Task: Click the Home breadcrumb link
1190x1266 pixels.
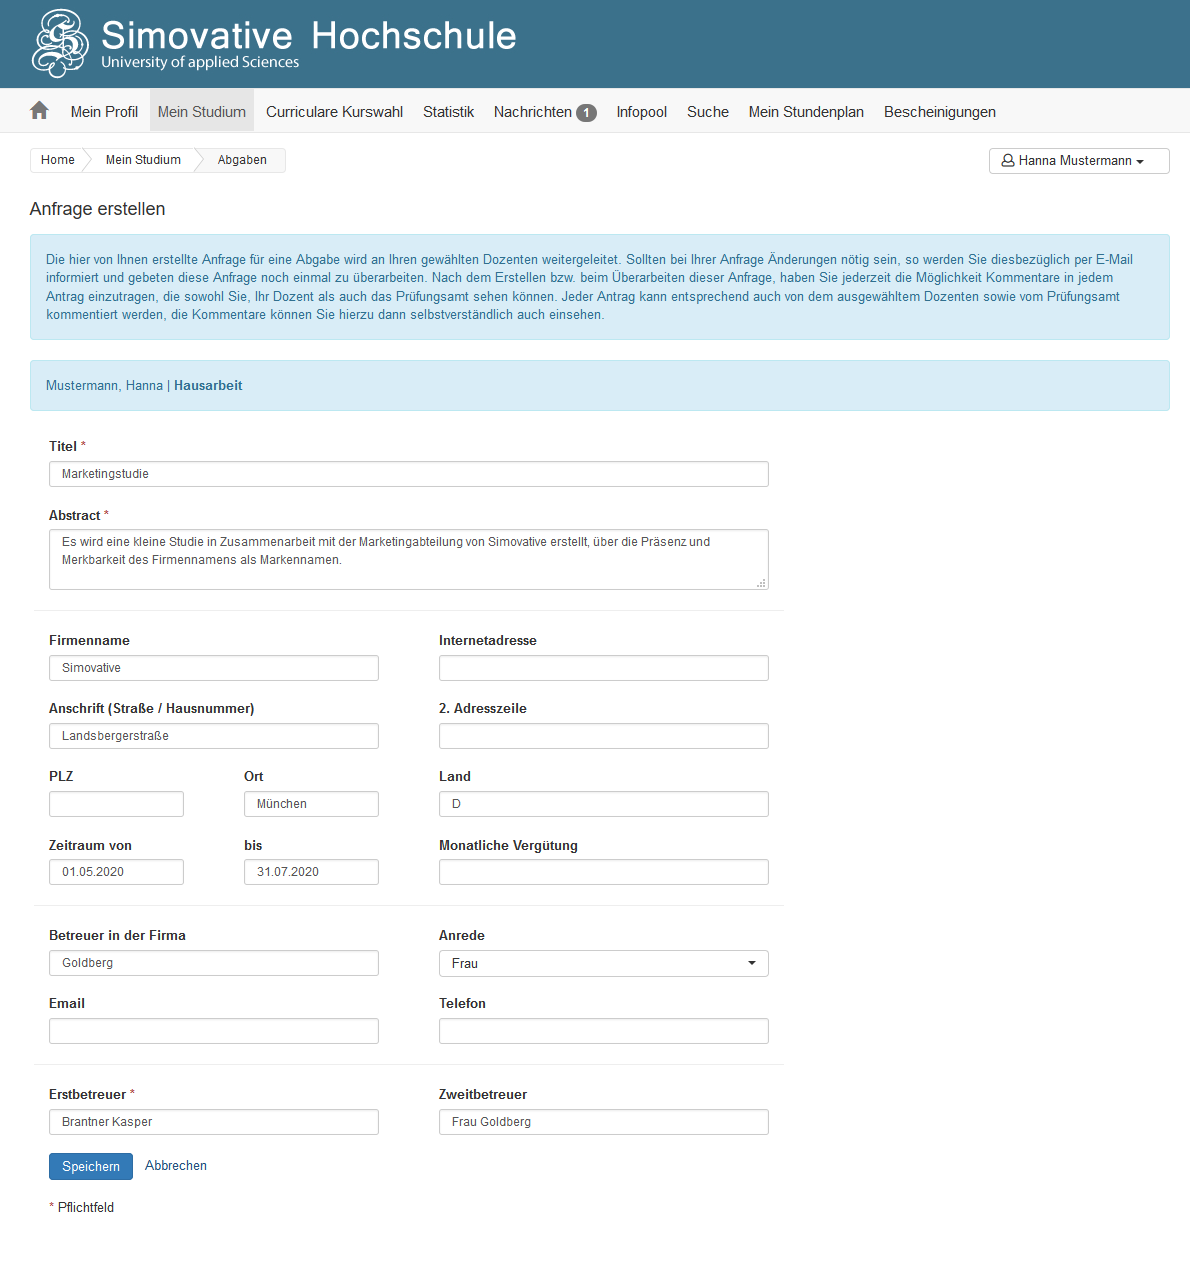Action: click(58, 160)
